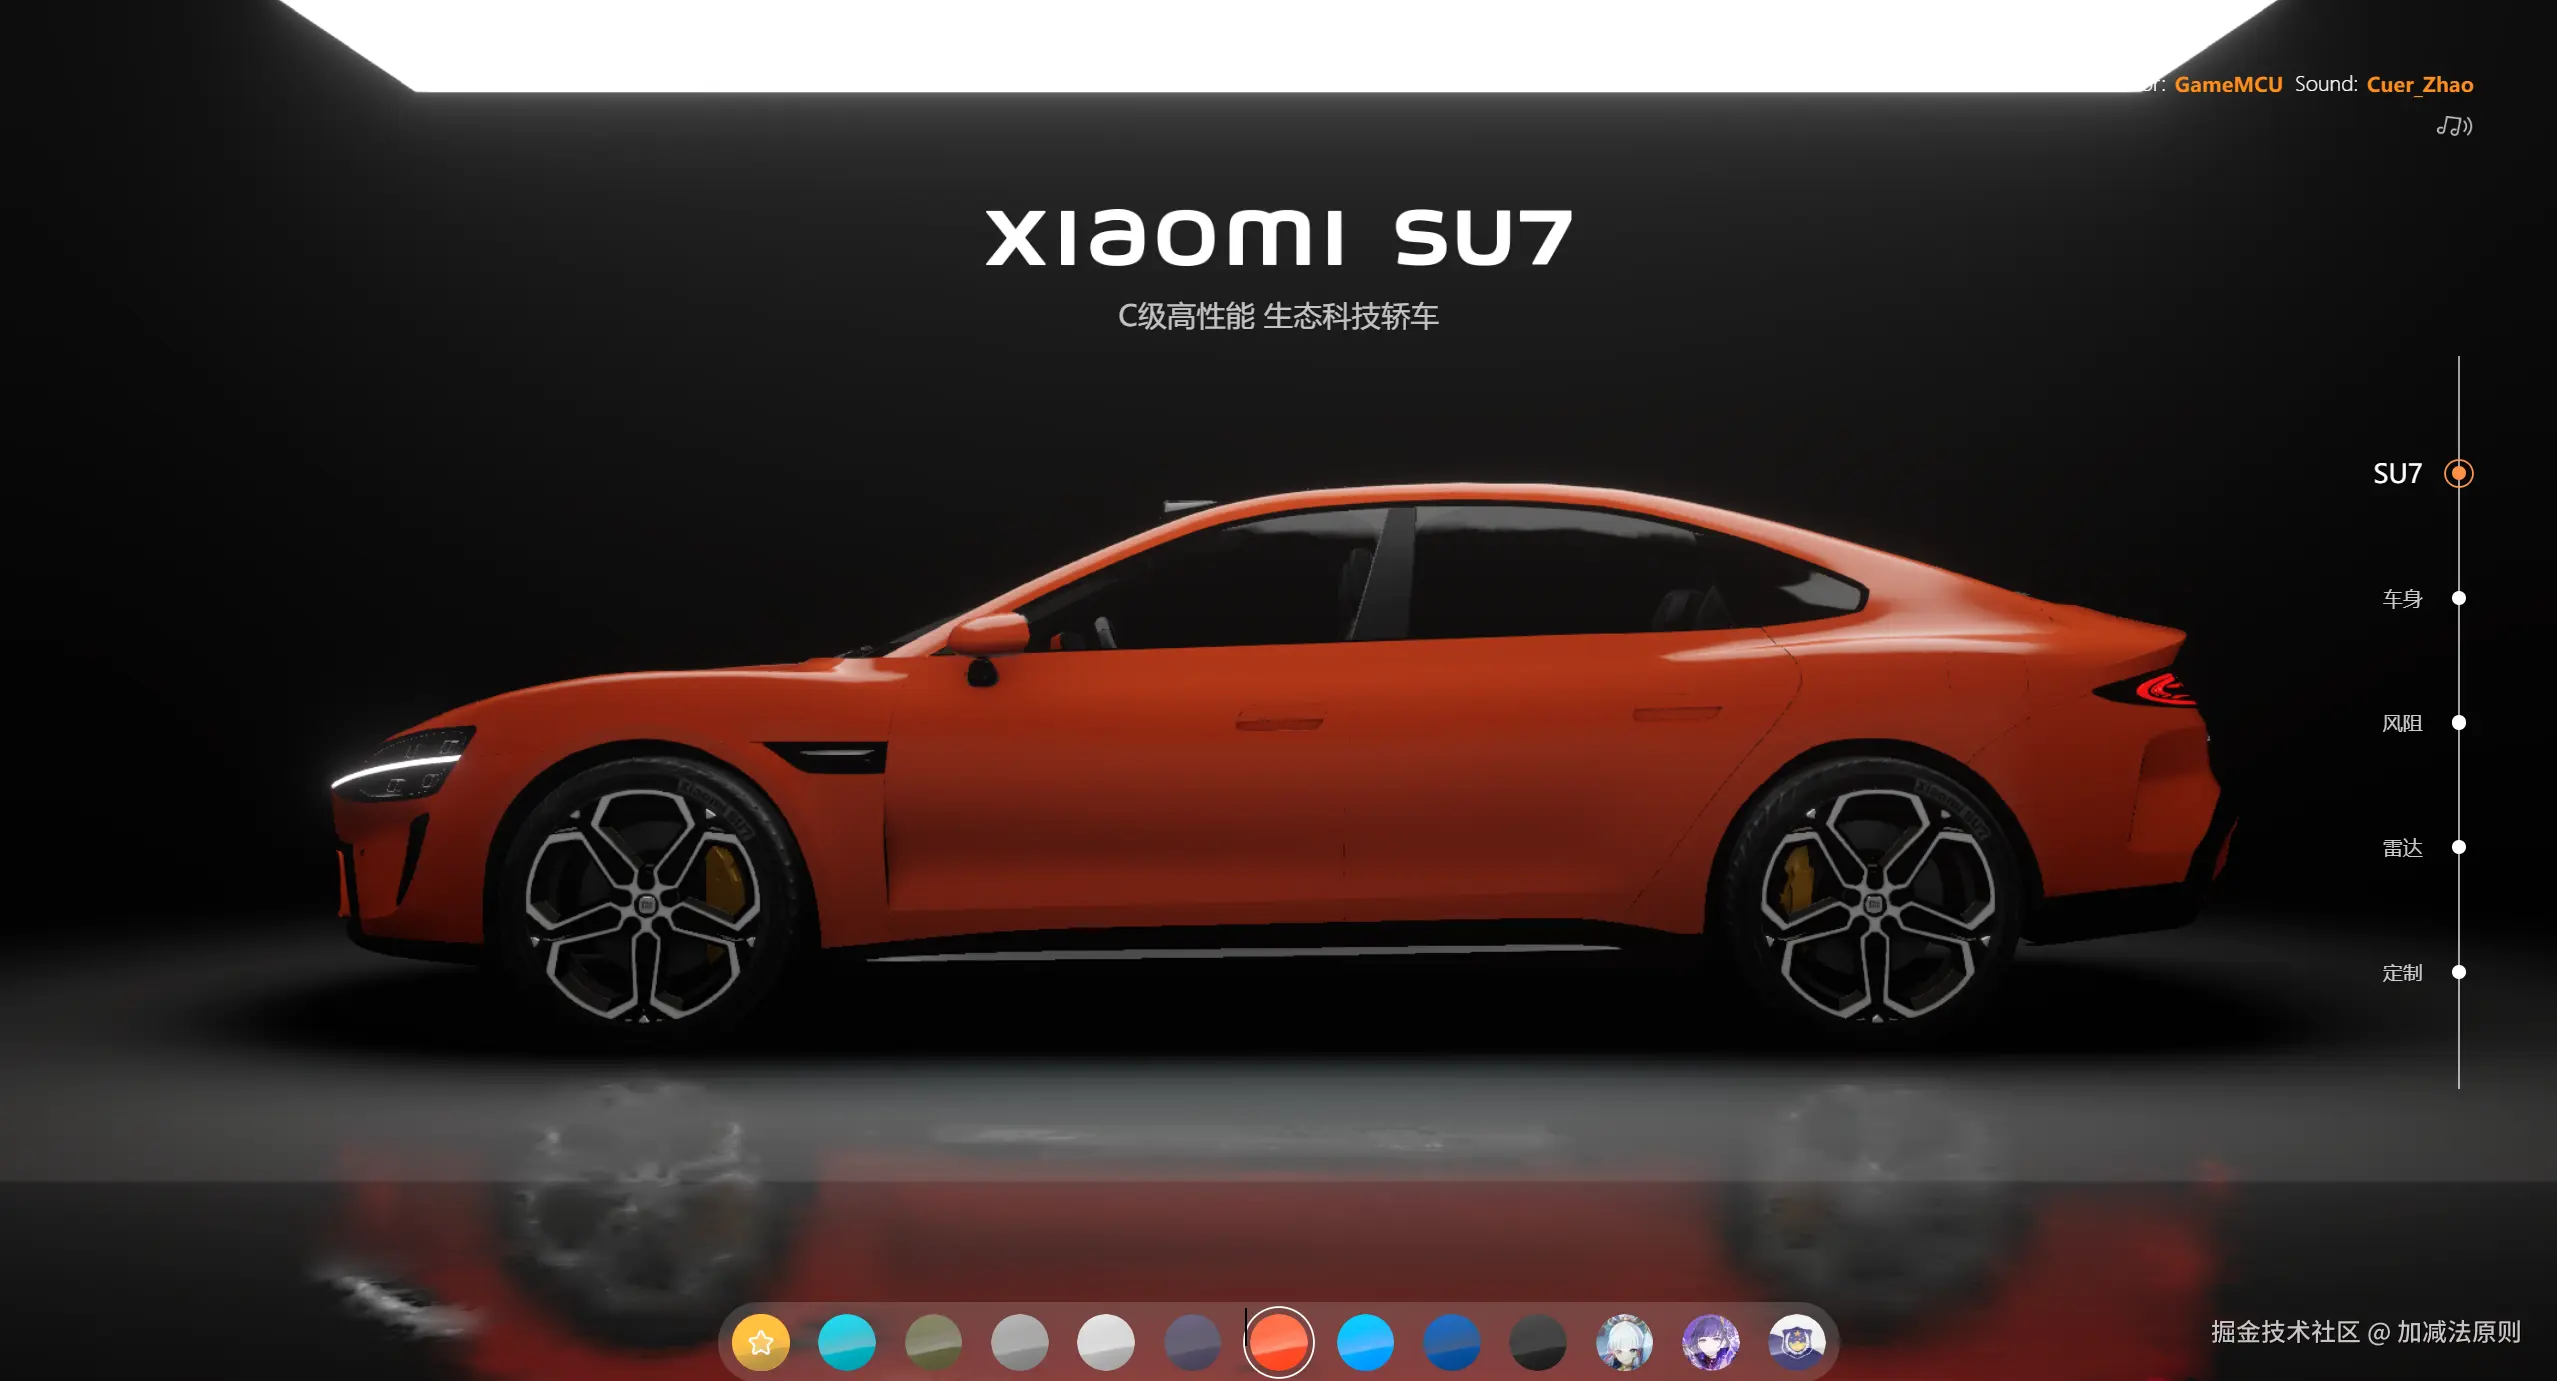Choose the cyan car color

pos(846,1341)
